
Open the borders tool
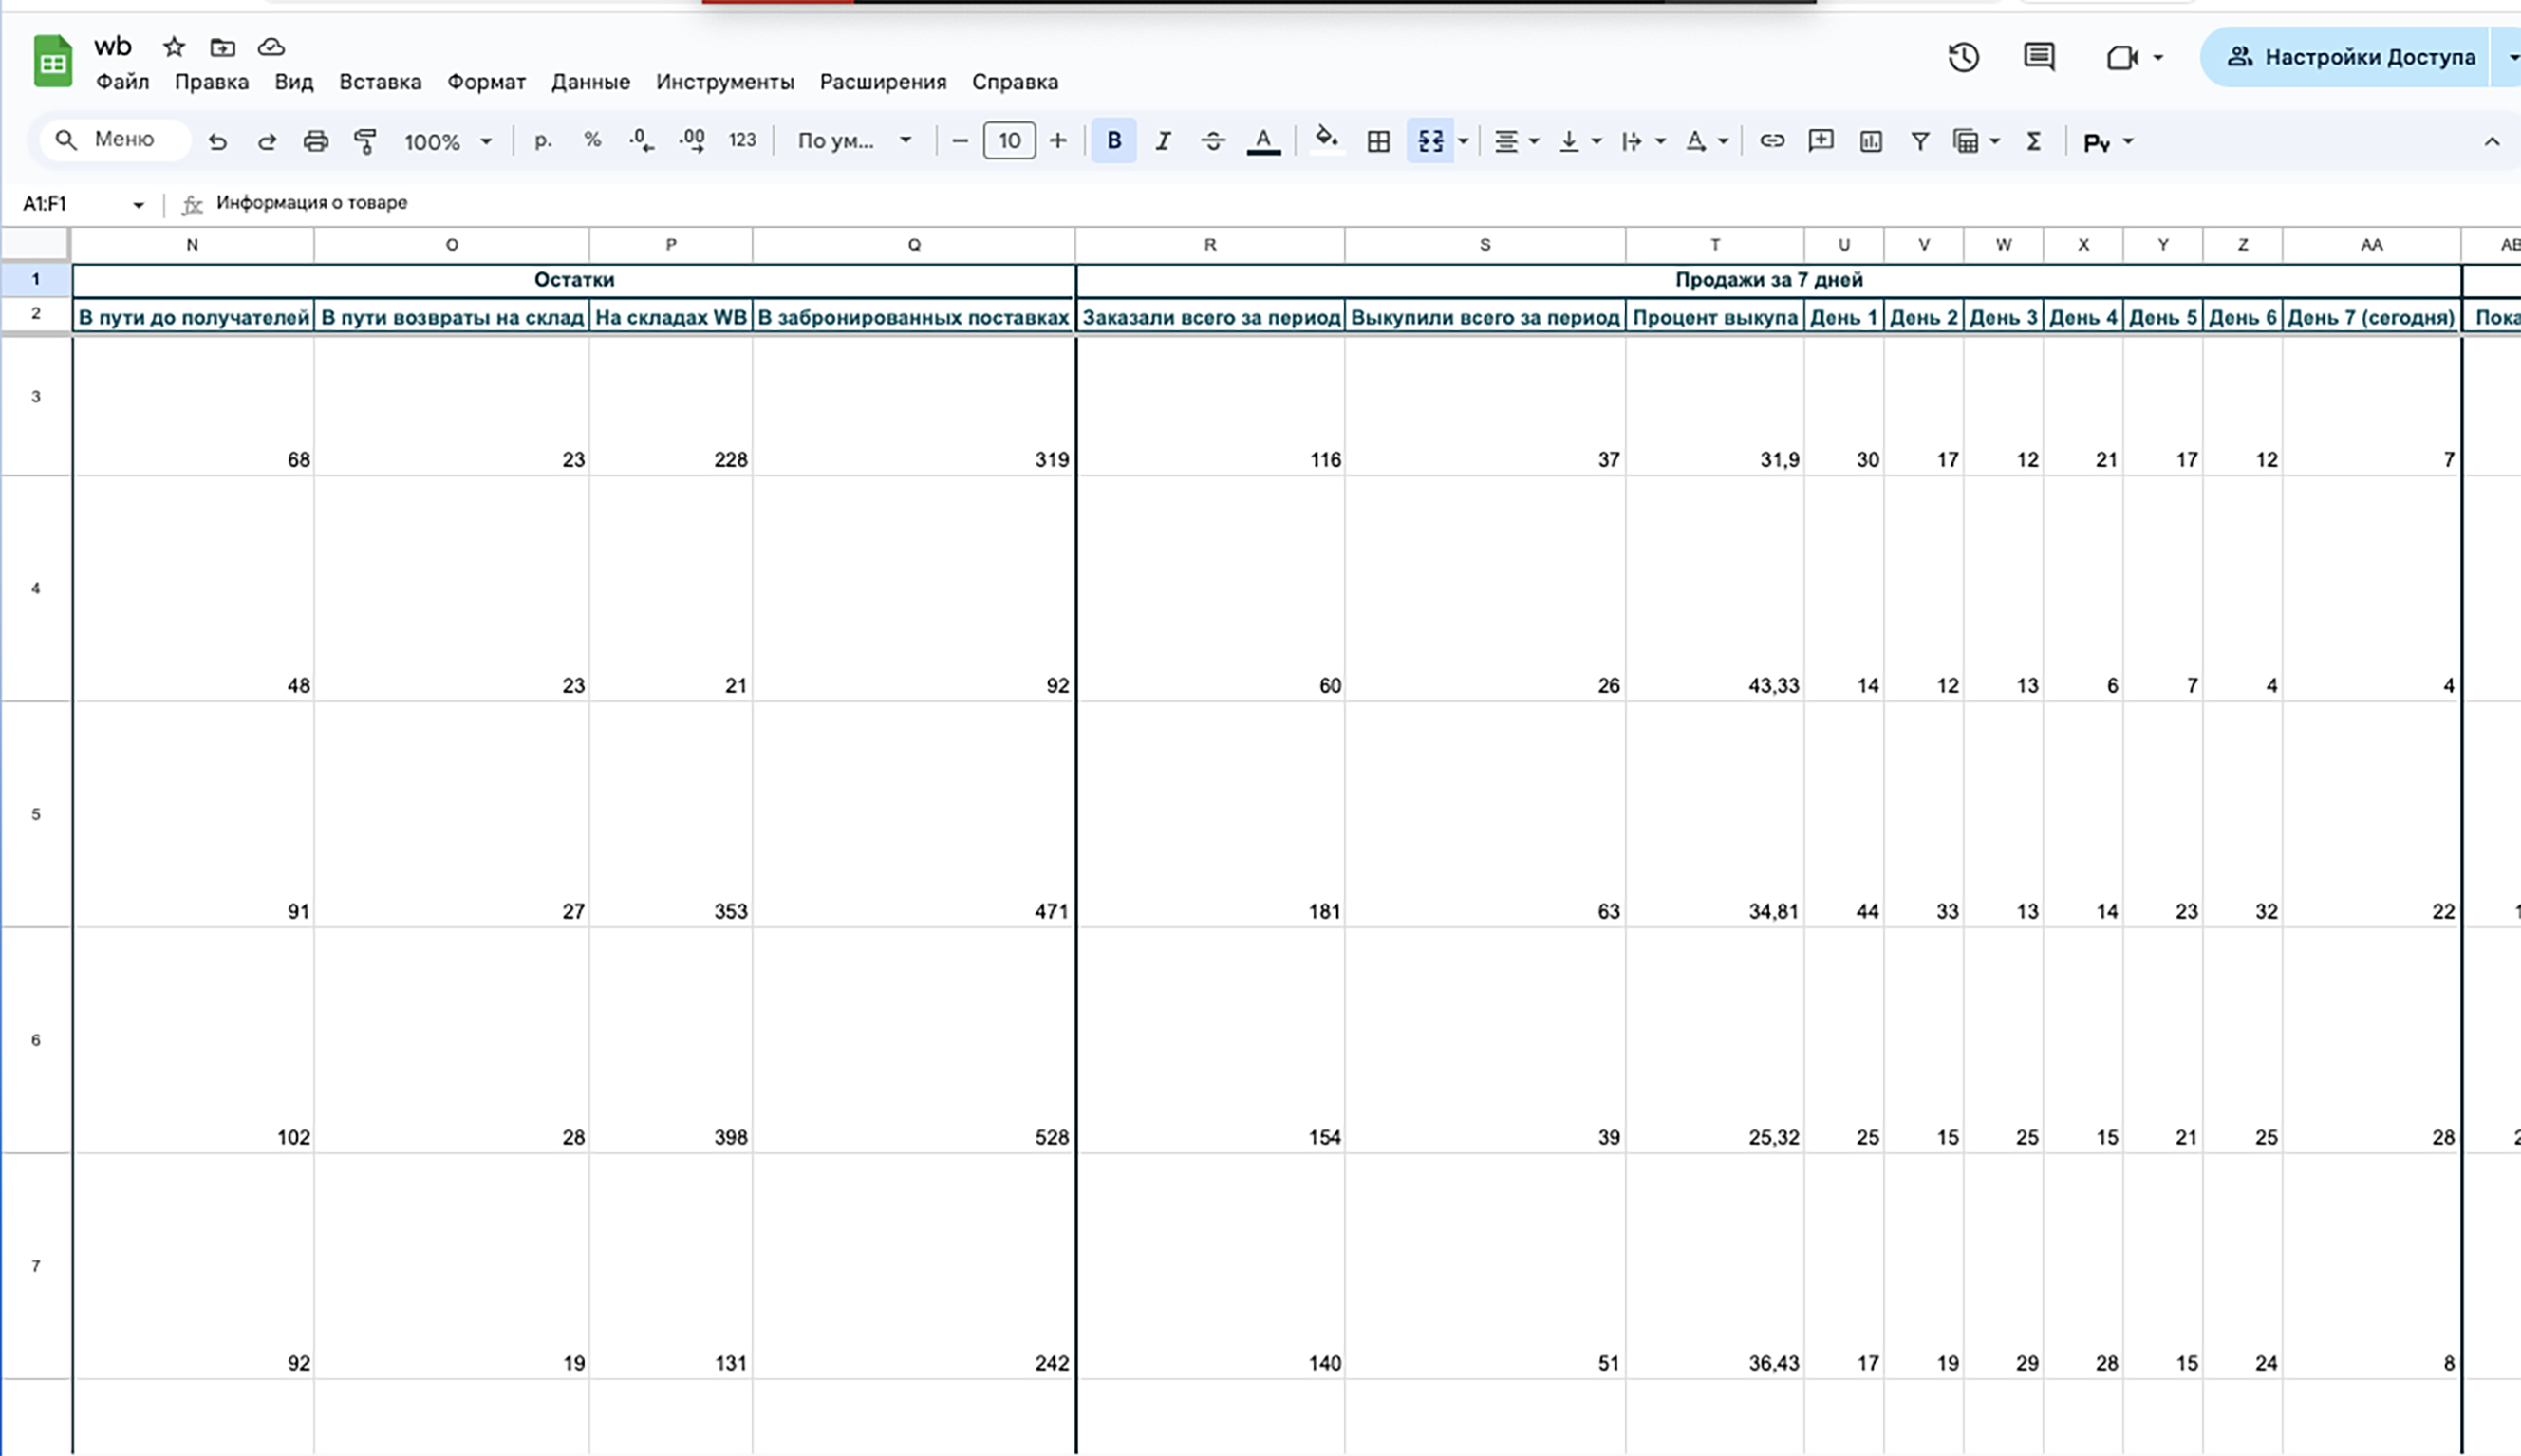point(1378,141)
